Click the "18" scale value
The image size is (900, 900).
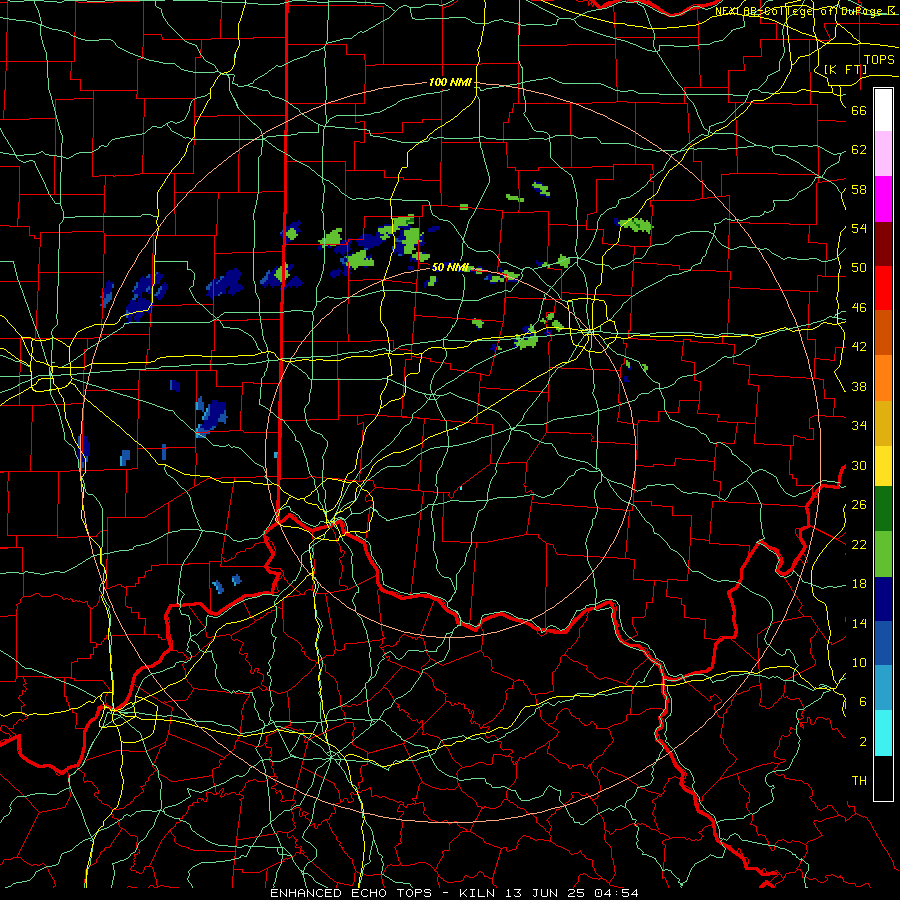tap(859, 584)
